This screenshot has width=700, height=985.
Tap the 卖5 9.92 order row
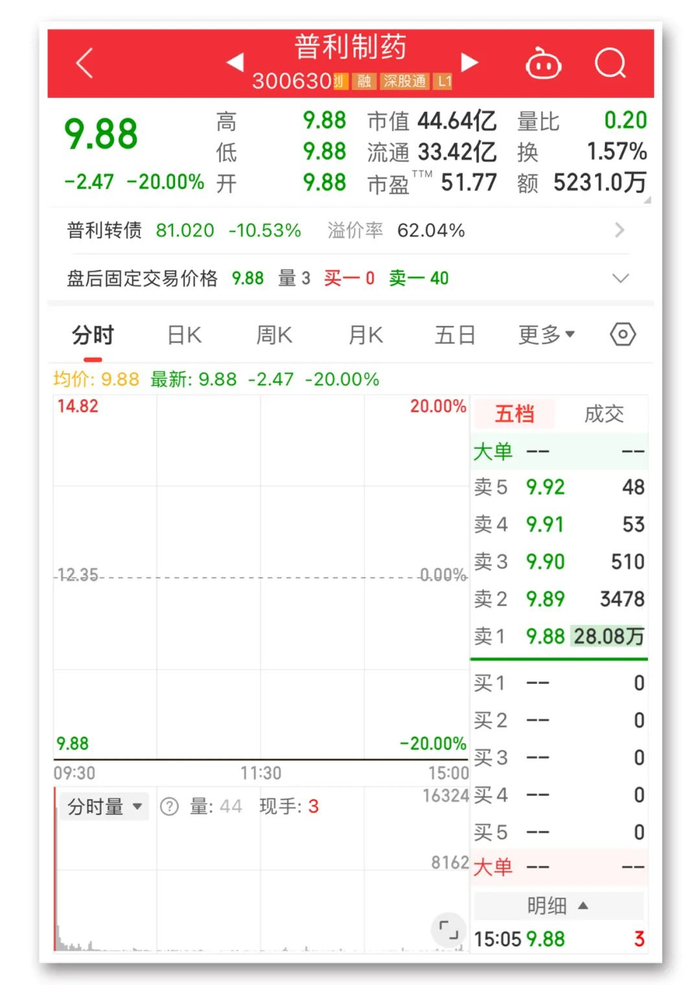559,487
